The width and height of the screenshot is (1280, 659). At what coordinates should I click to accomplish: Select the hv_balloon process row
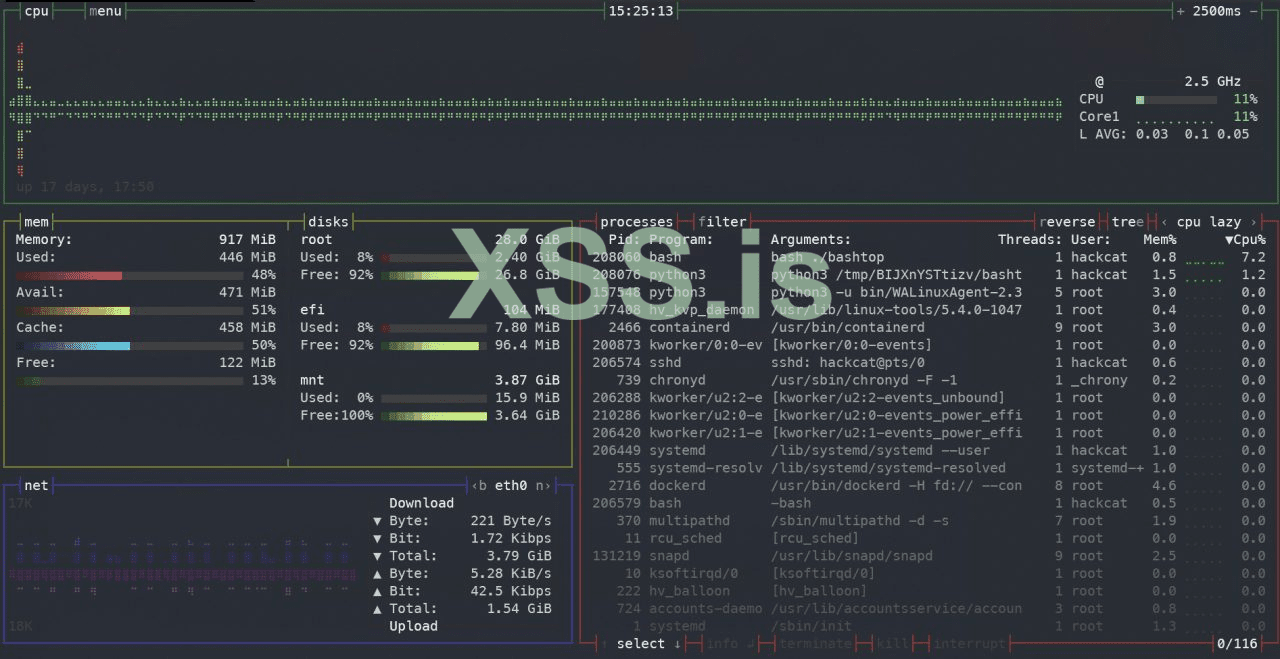pos(929,591)
